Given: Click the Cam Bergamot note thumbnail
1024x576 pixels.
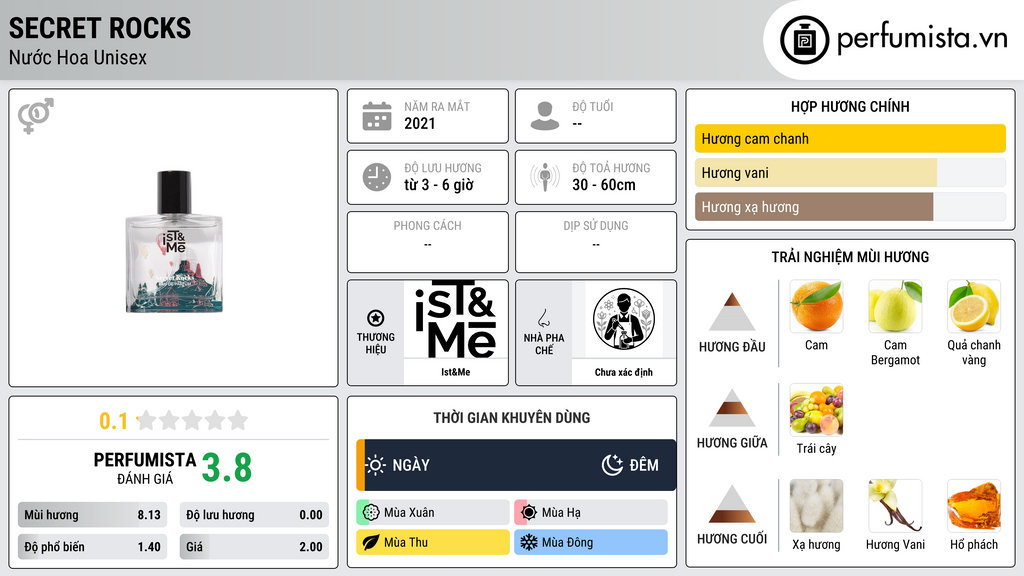Looking at the screenshot, I should tap(895, 306).
